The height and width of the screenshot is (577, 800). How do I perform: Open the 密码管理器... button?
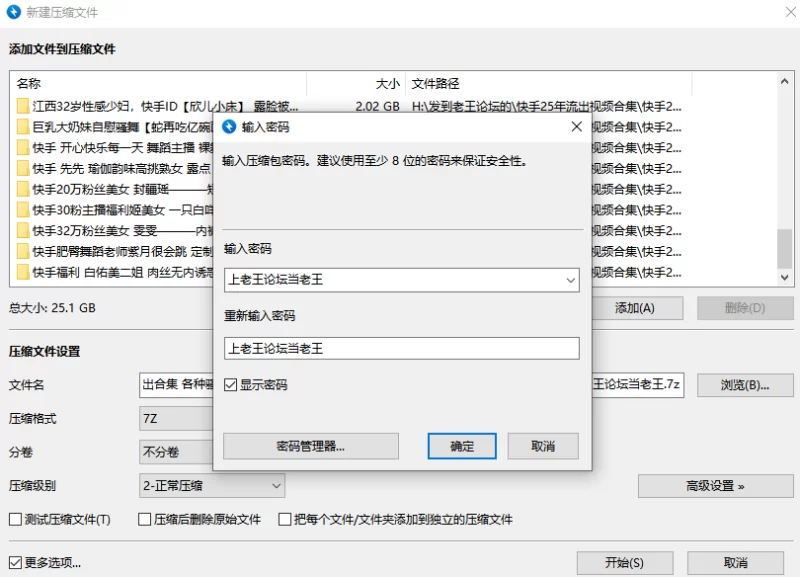pos(311,446)
